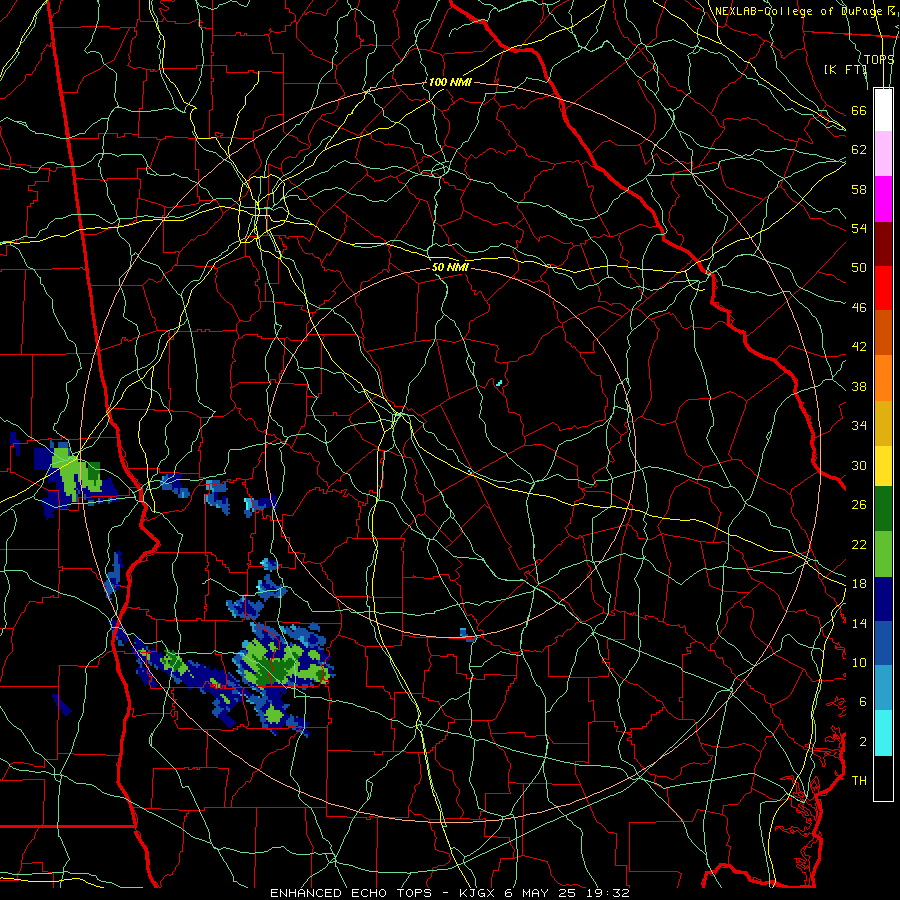This screenshot has width=900, height=900.
Task: Pick the magenta legend color band
Action: coord(883,199)
